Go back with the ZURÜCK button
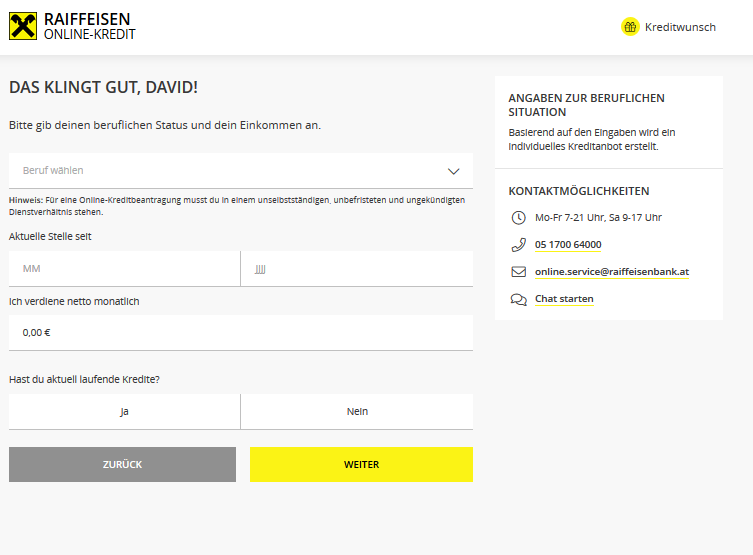 pos(122,464)
